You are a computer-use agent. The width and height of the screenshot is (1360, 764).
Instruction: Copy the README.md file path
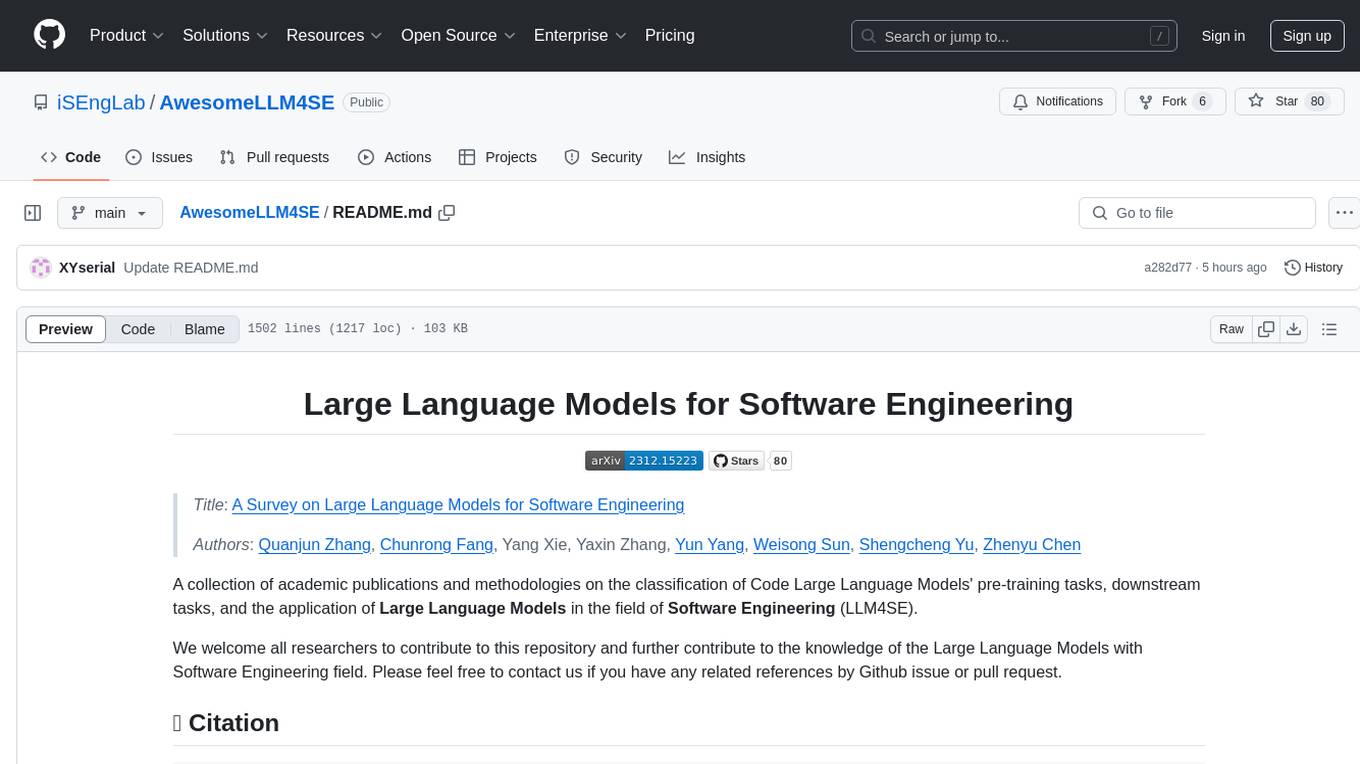(447, 213)
